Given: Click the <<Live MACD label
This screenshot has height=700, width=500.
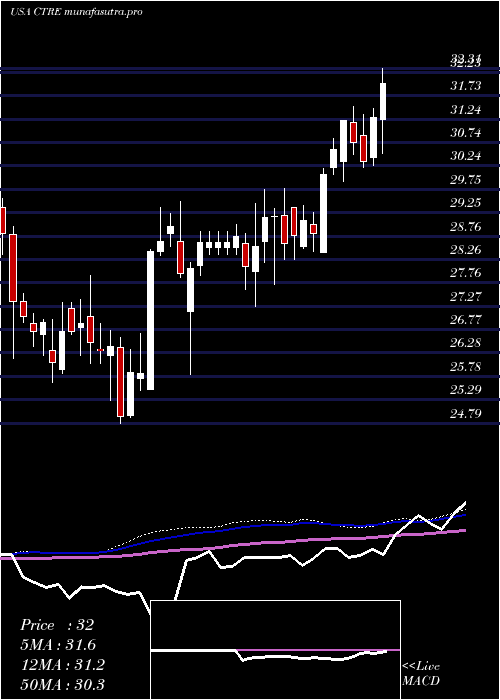Looking at the screenshot, I should (x=421, y=674).
